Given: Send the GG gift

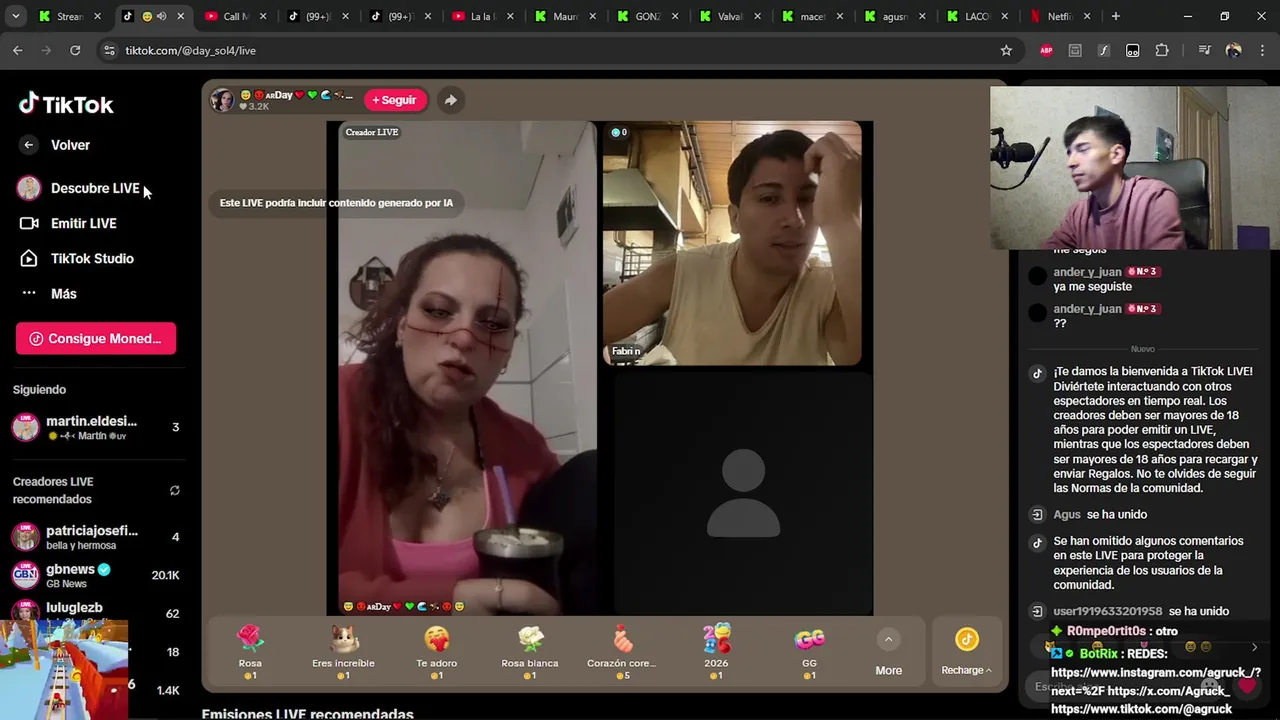Looking at the screenshot, I should [x=809, y=653].
